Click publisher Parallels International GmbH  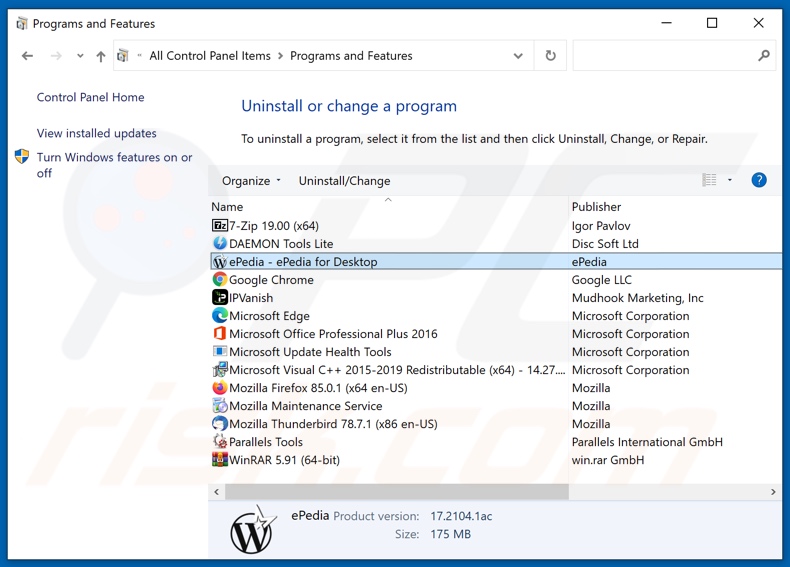click(x=647, y=442)
